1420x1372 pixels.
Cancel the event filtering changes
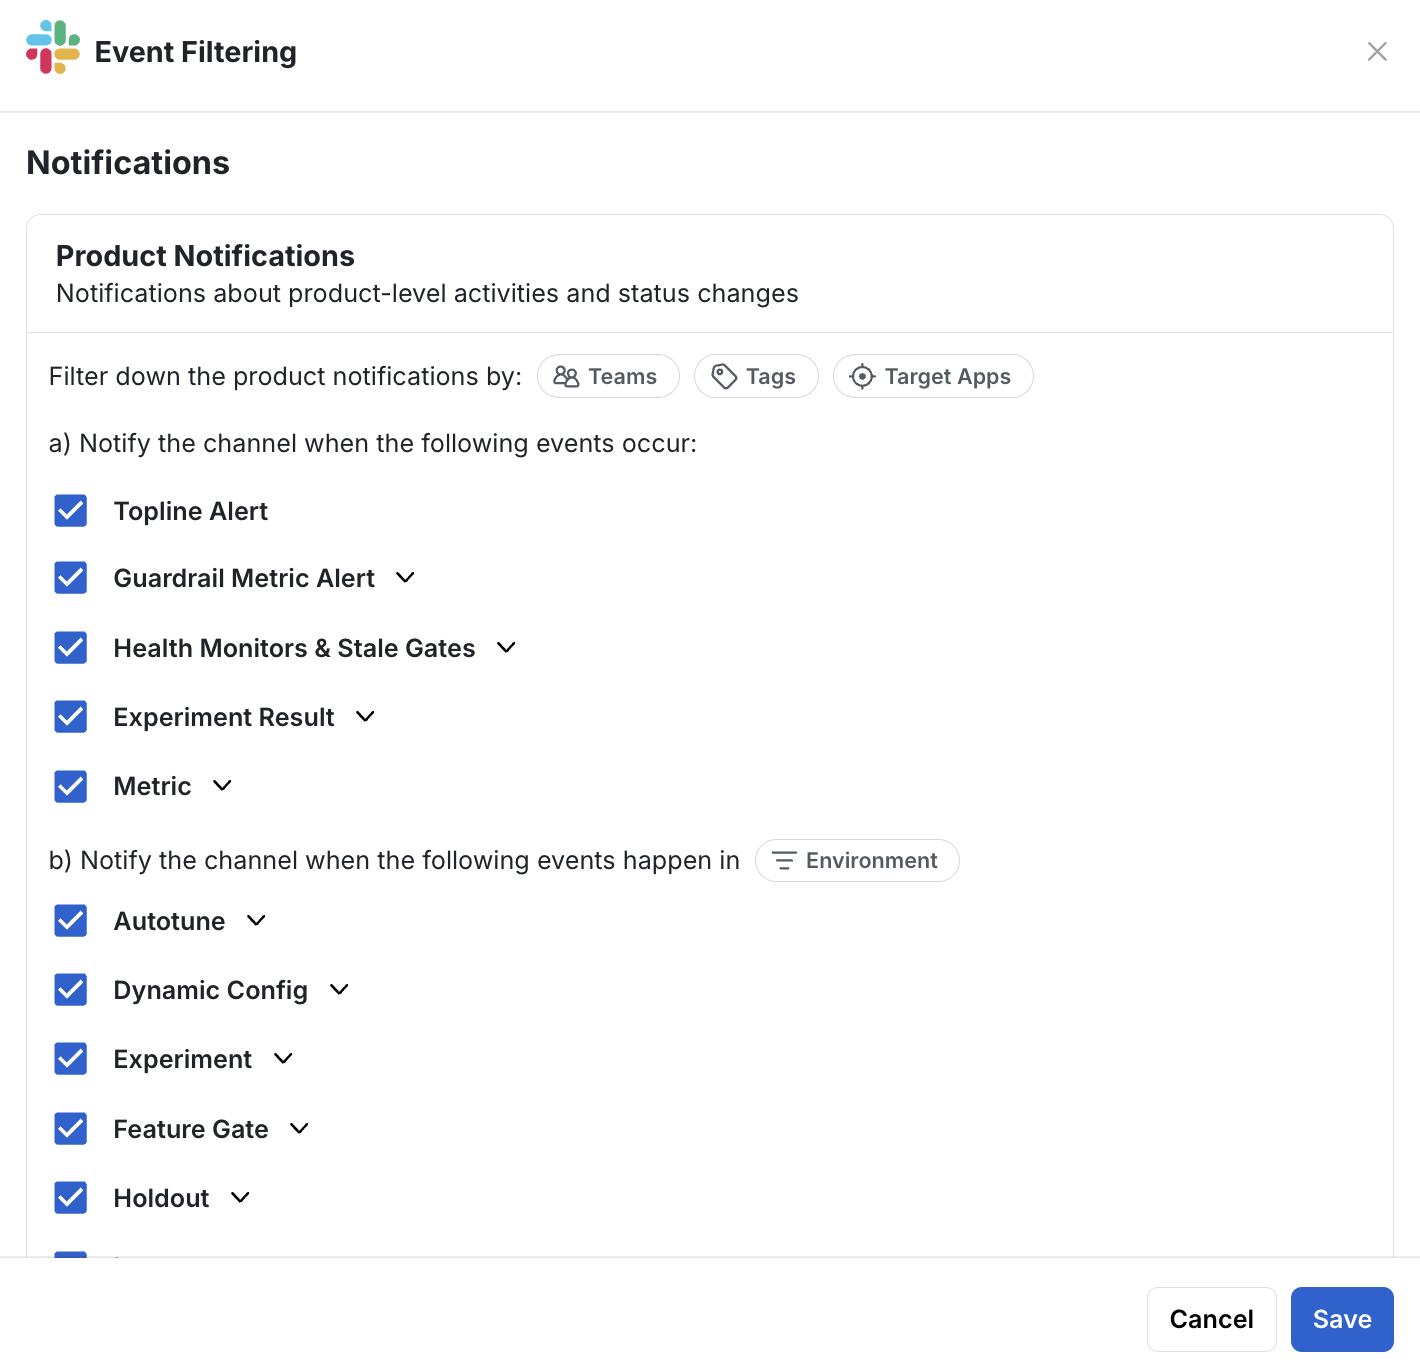[1212, 1319]
